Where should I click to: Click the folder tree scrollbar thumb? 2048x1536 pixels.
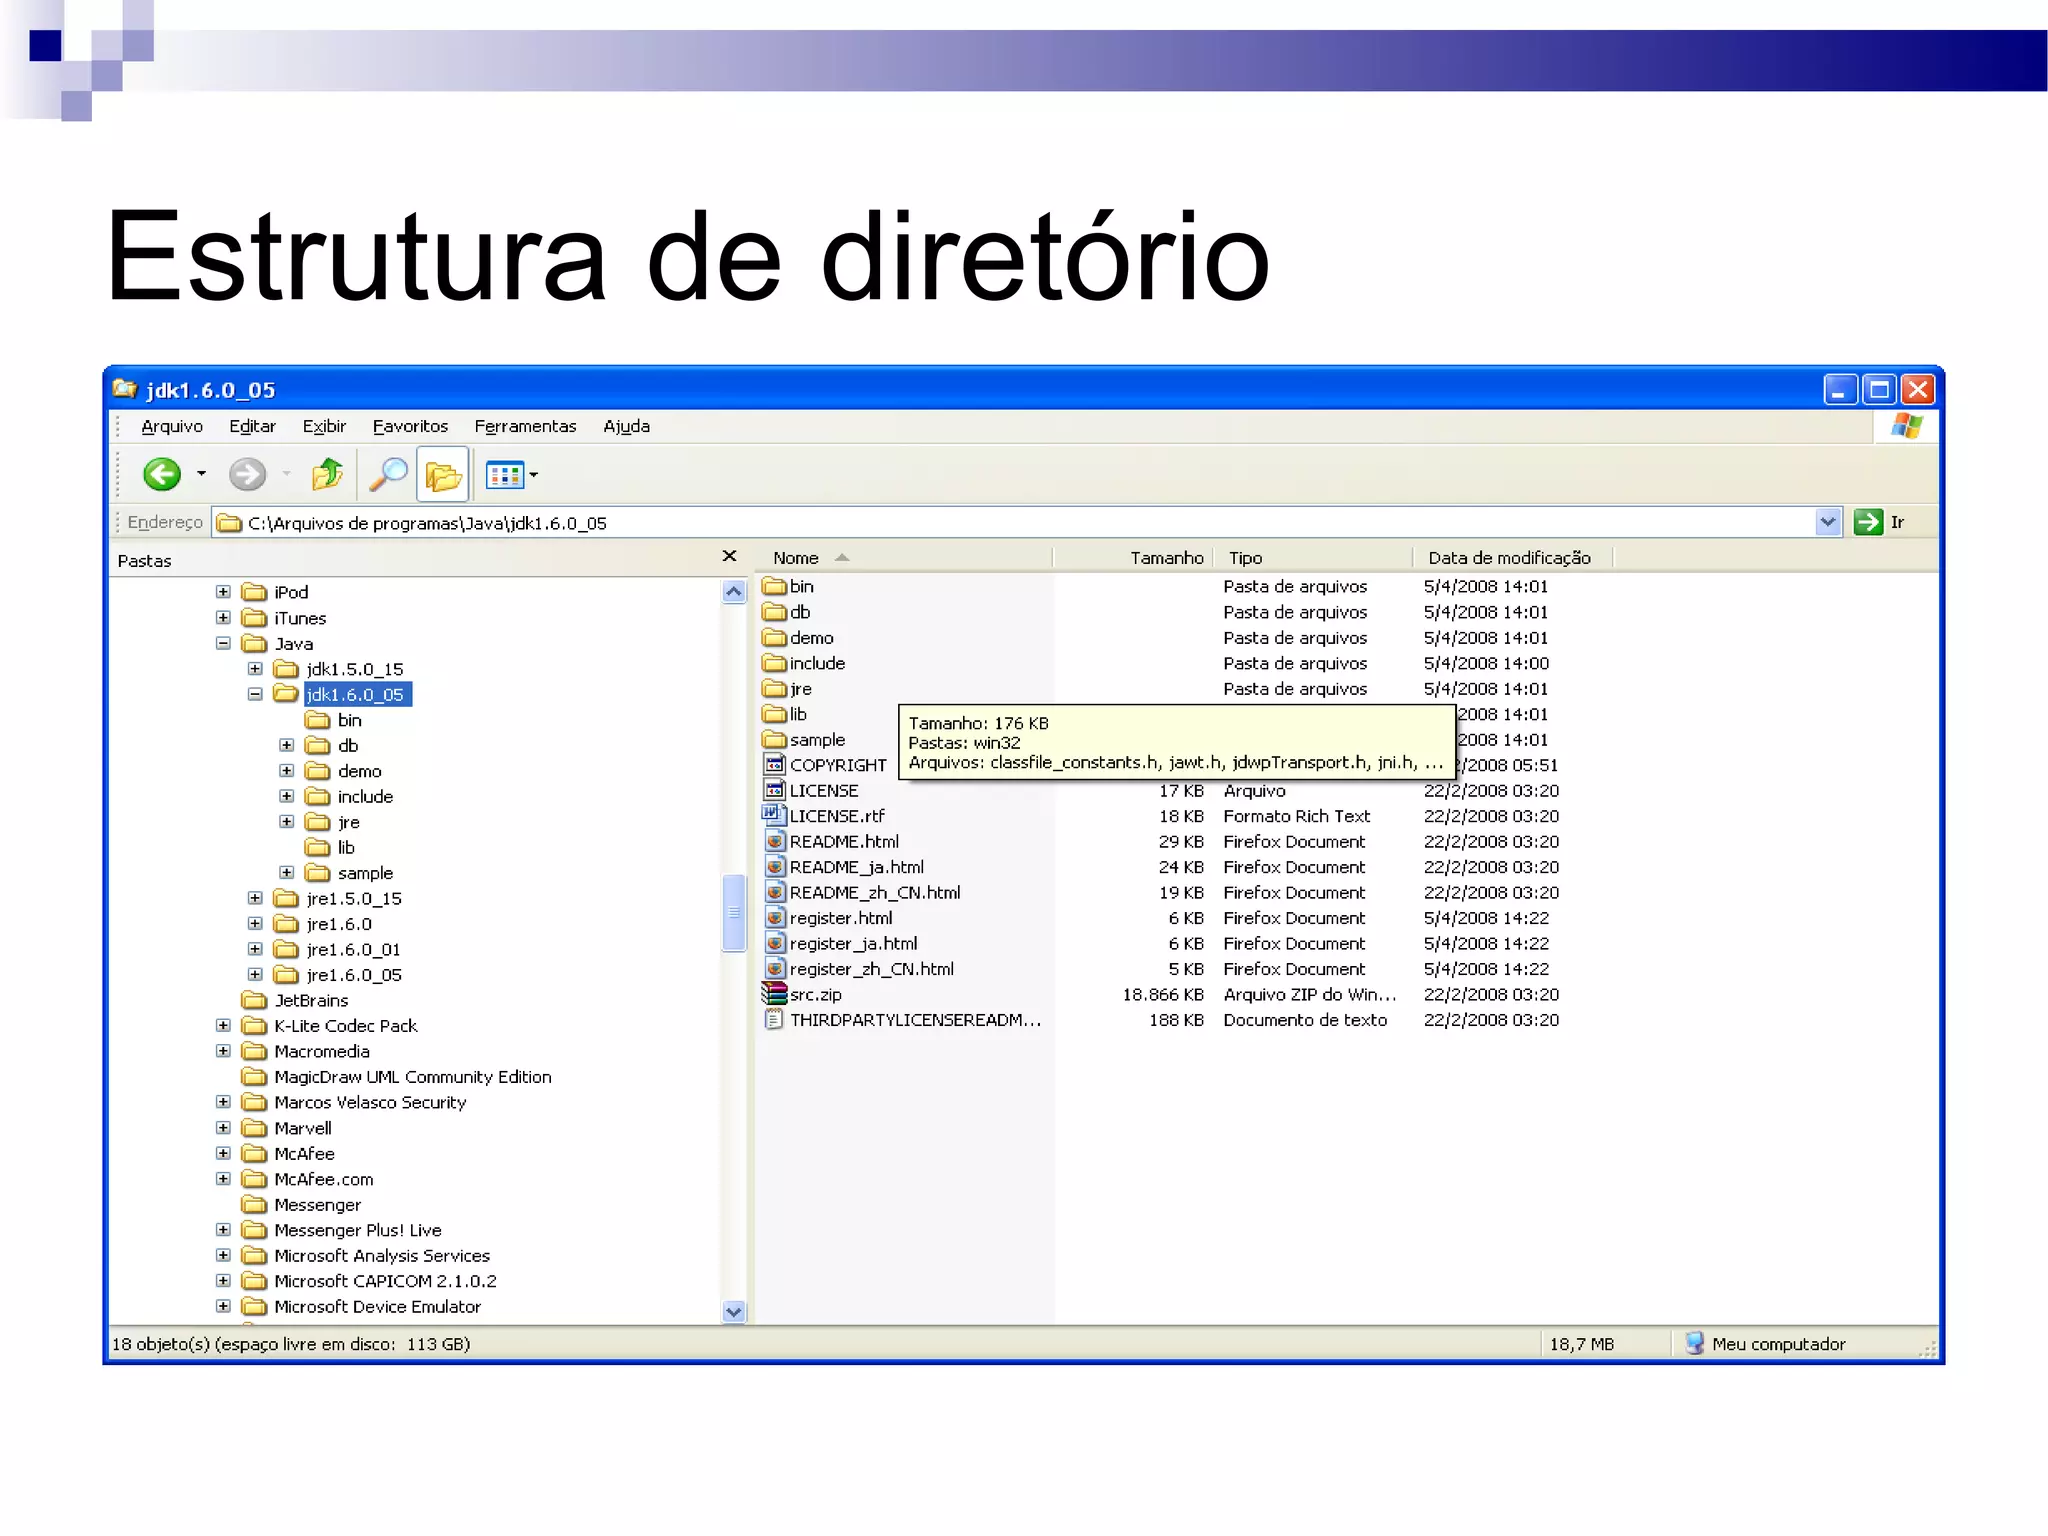tap(733, 912)
